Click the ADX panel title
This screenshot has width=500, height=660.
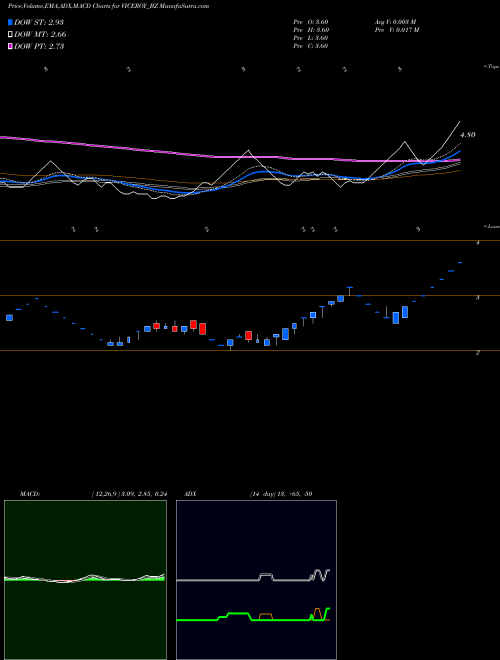[x=190, y=494]
